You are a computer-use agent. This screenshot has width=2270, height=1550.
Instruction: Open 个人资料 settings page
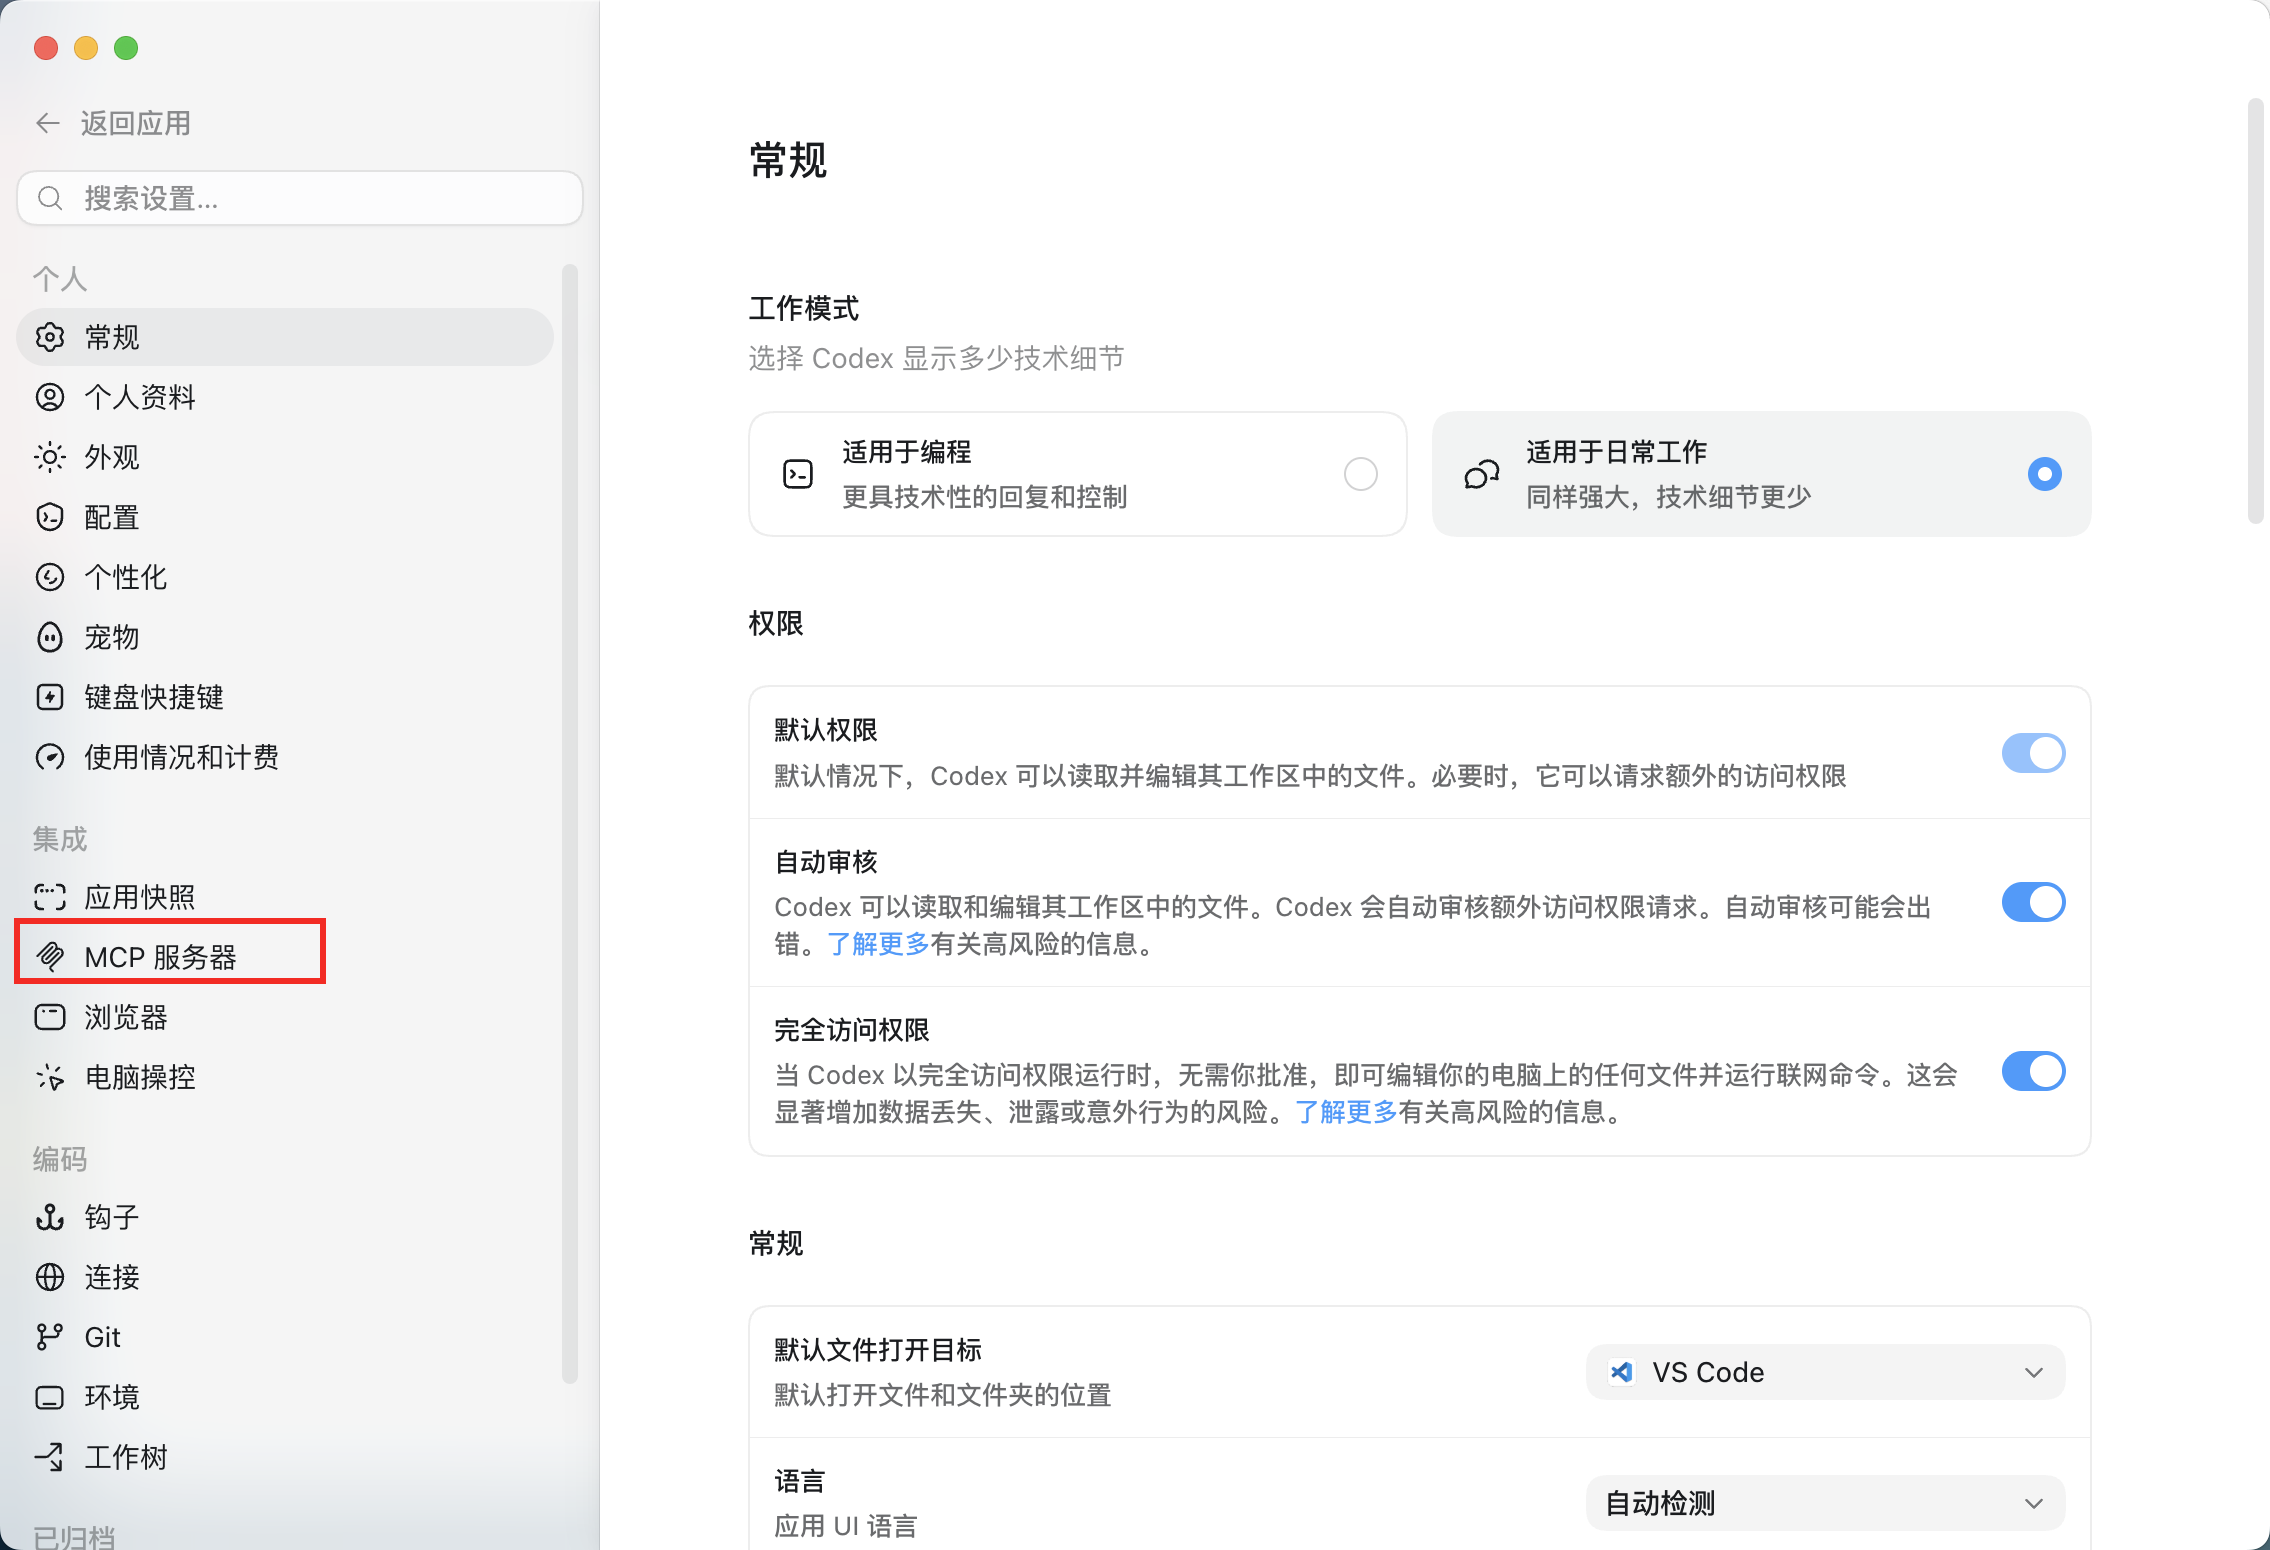[x=285, y=397]
